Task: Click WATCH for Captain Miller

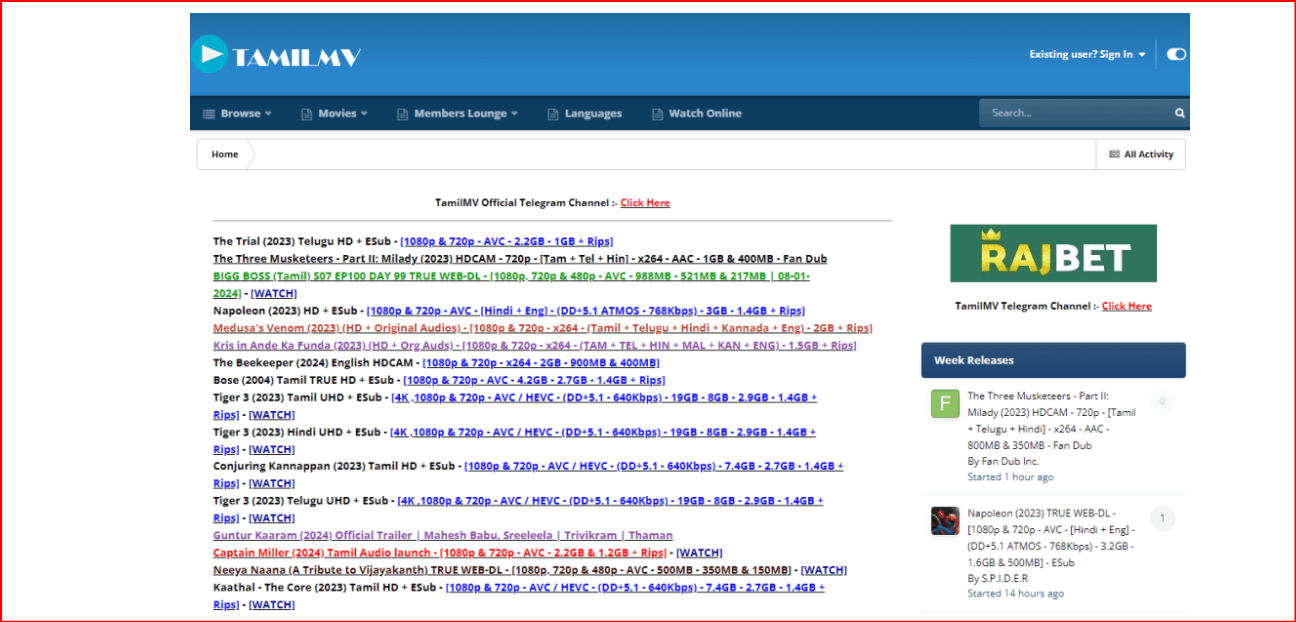Action: (700, 552)
